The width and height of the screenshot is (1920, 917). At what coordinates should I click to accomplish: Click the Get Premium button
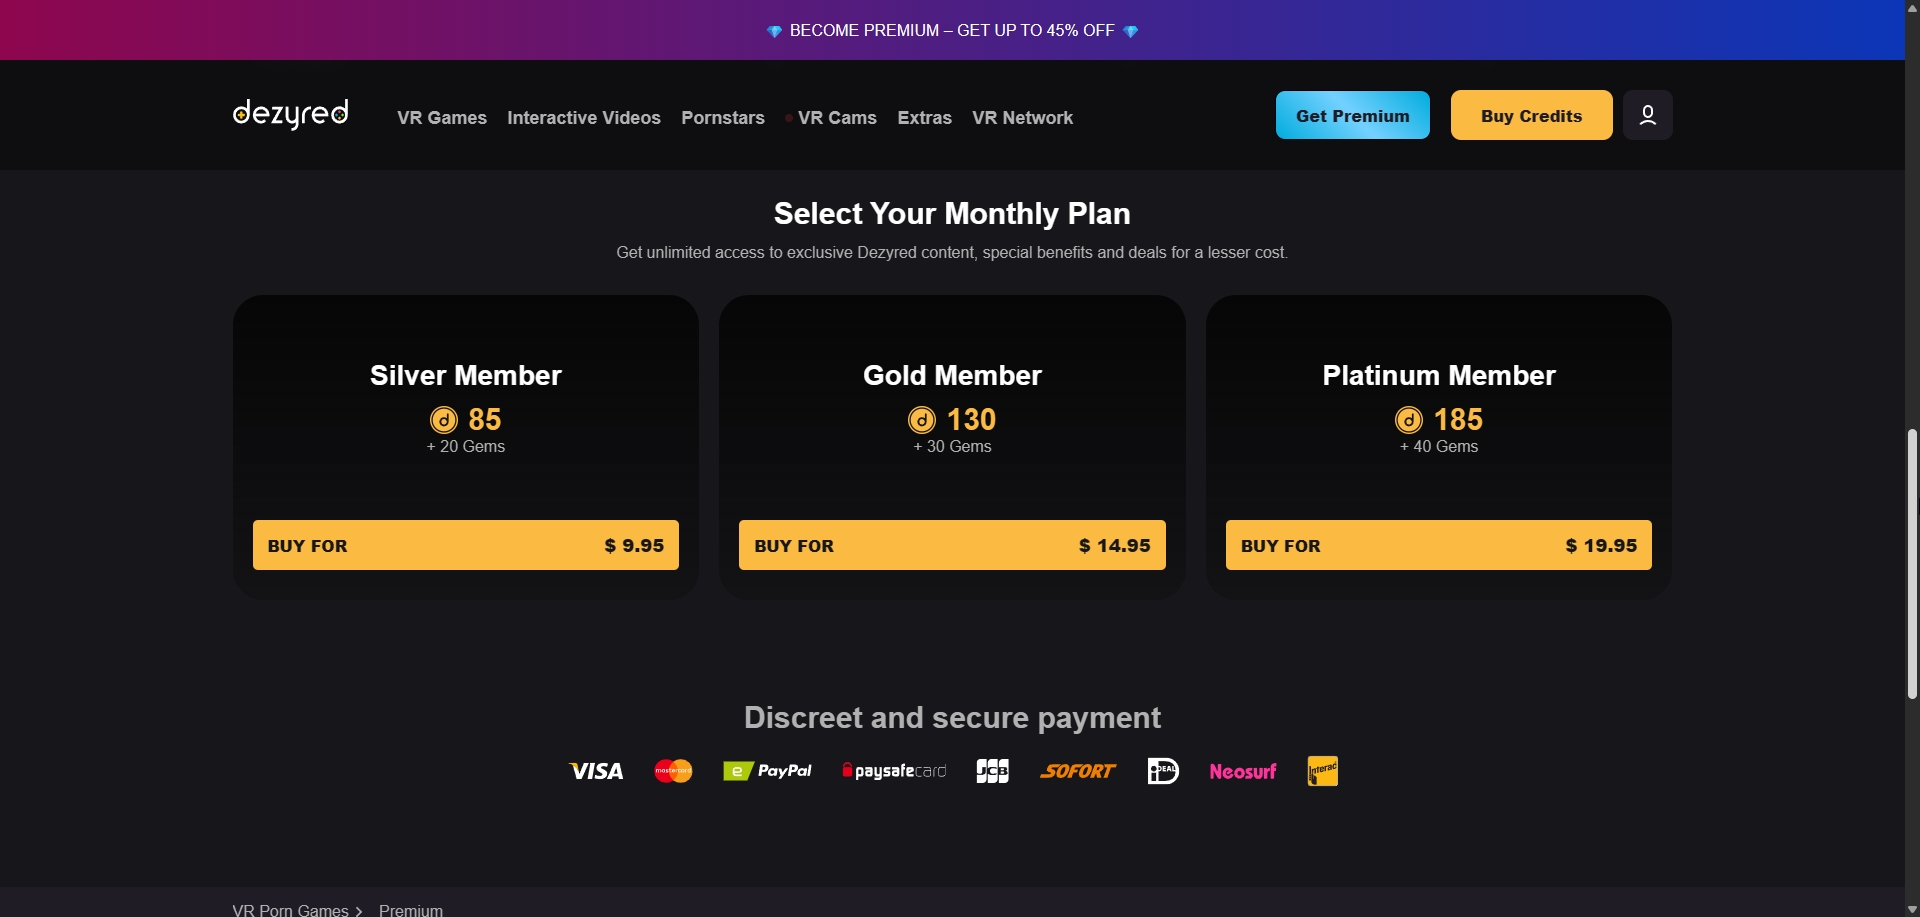tap(1352, 114)
